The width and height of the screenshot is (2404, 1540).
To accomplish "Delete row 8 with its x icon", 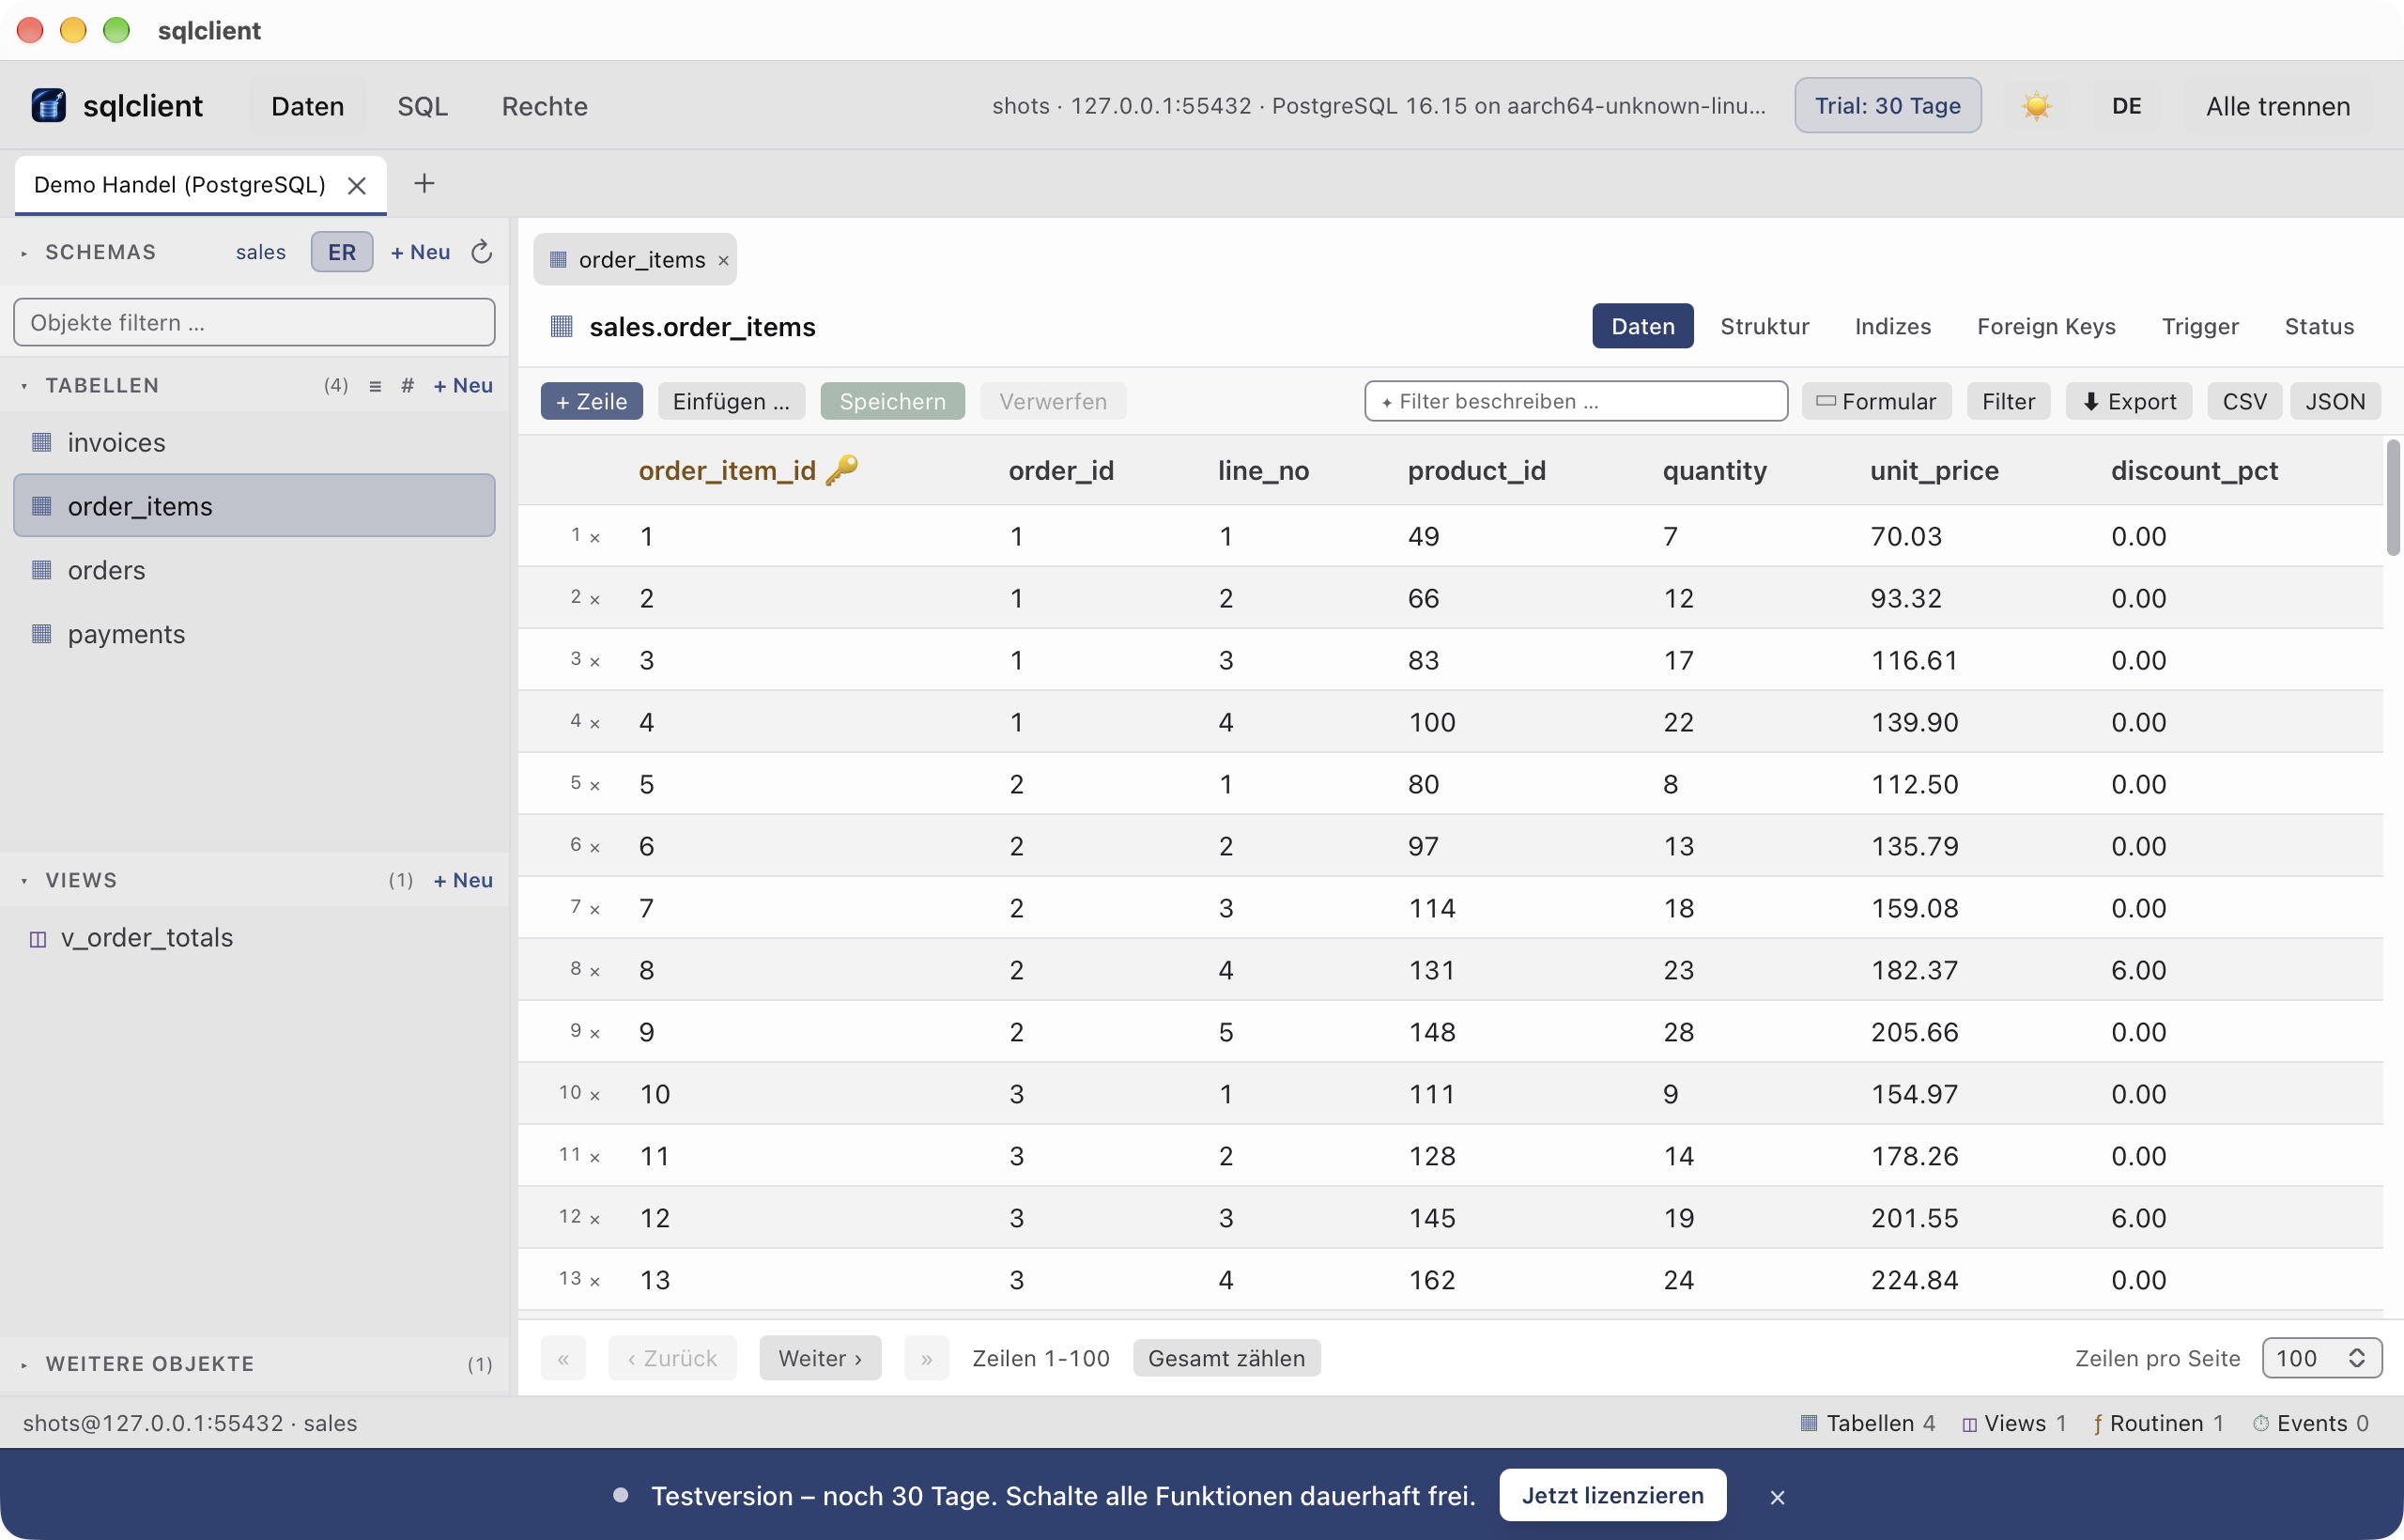I will pos(595,971).
